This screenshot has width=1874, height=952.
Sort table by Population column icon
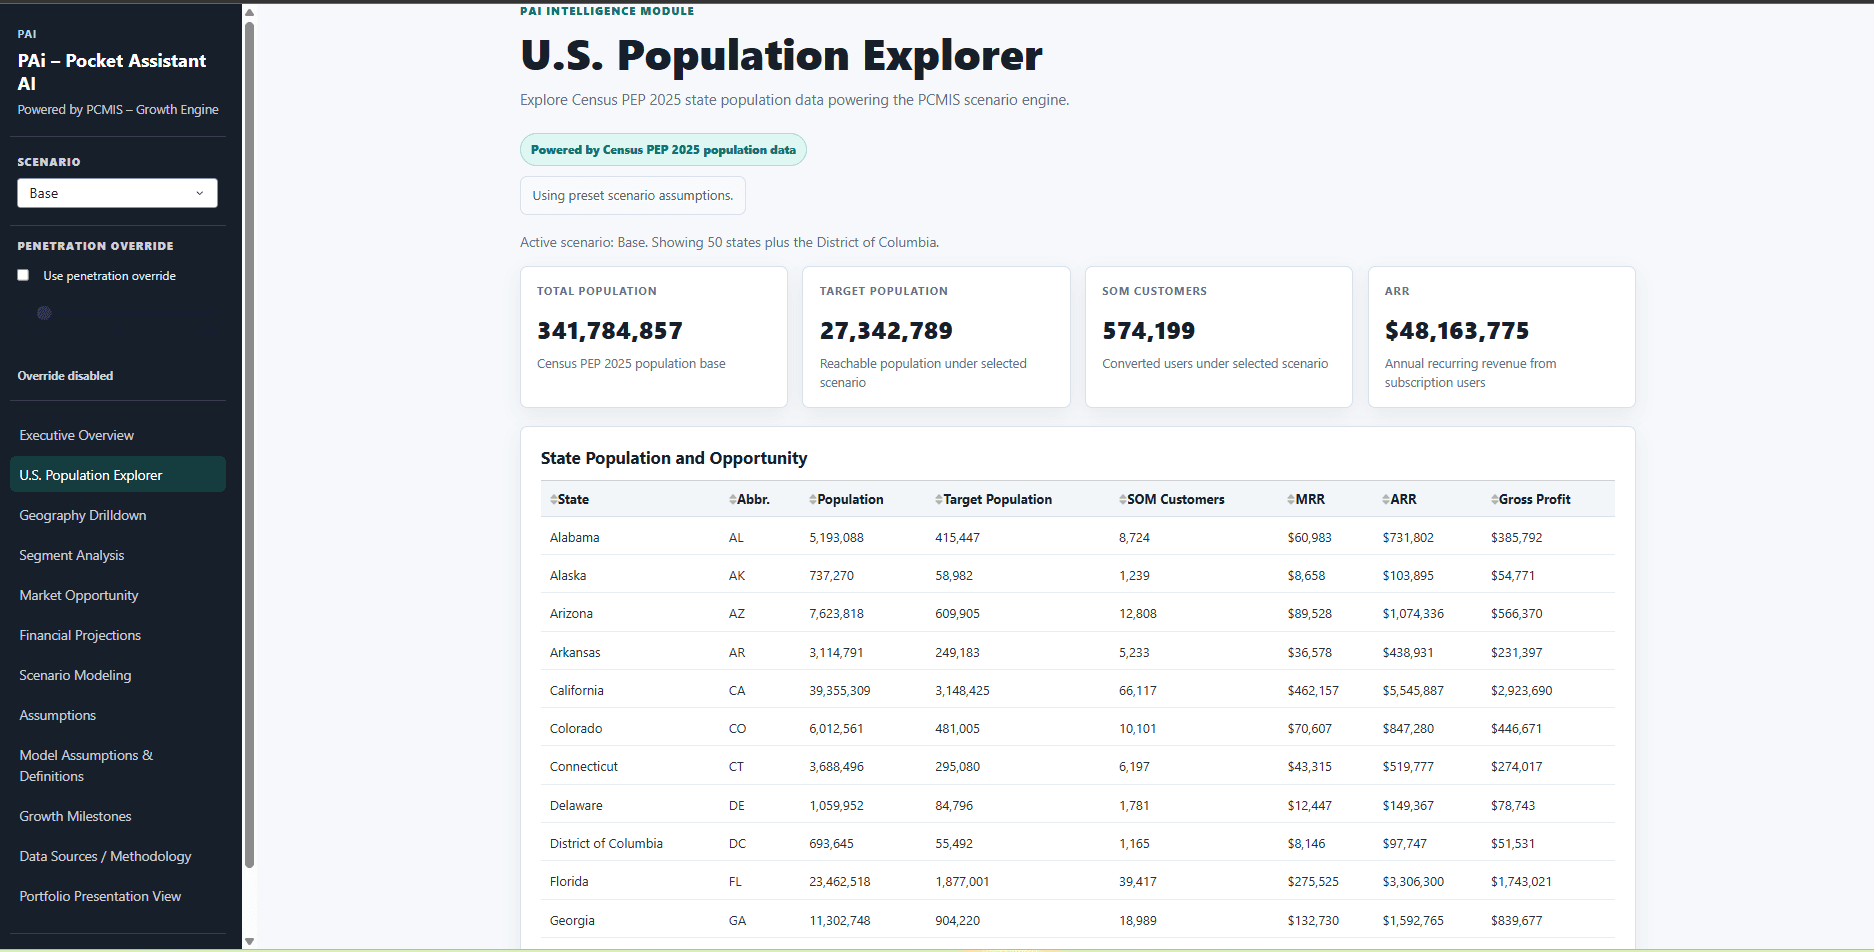click(813, 499)
